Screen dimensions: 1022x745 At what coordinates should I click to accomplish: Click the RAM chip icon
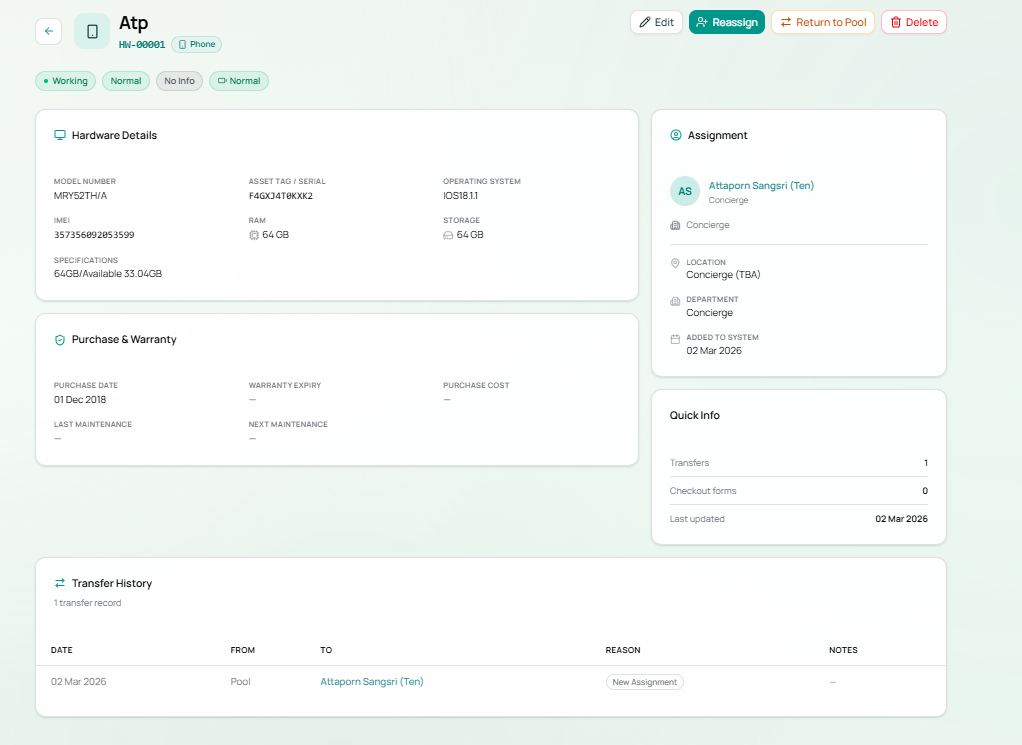(x=254, y=235)
